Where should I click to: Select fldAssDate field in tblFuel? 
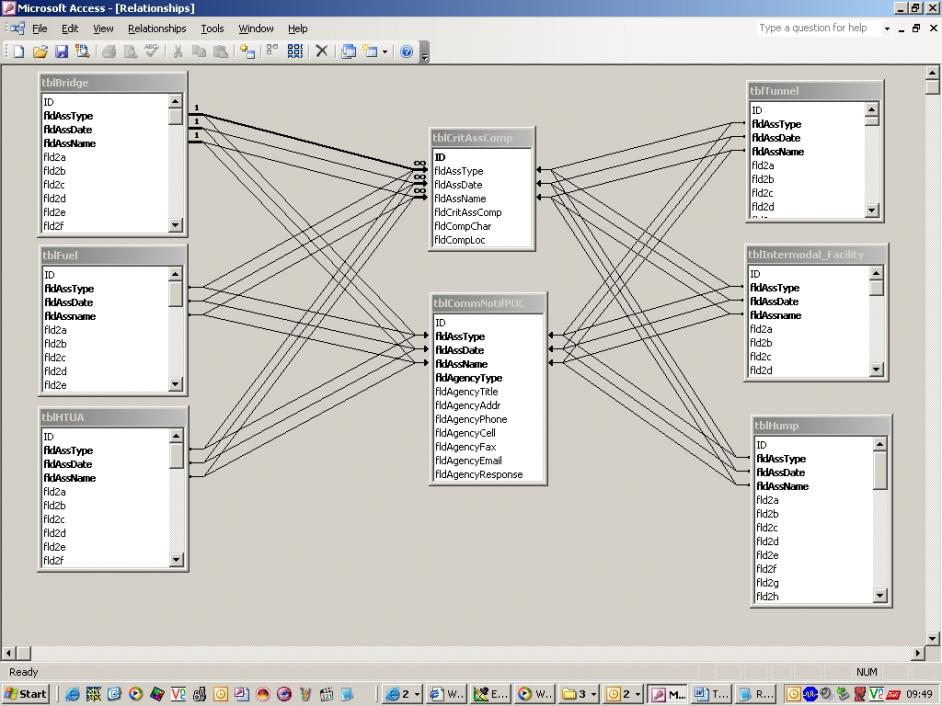click(68, 302)
